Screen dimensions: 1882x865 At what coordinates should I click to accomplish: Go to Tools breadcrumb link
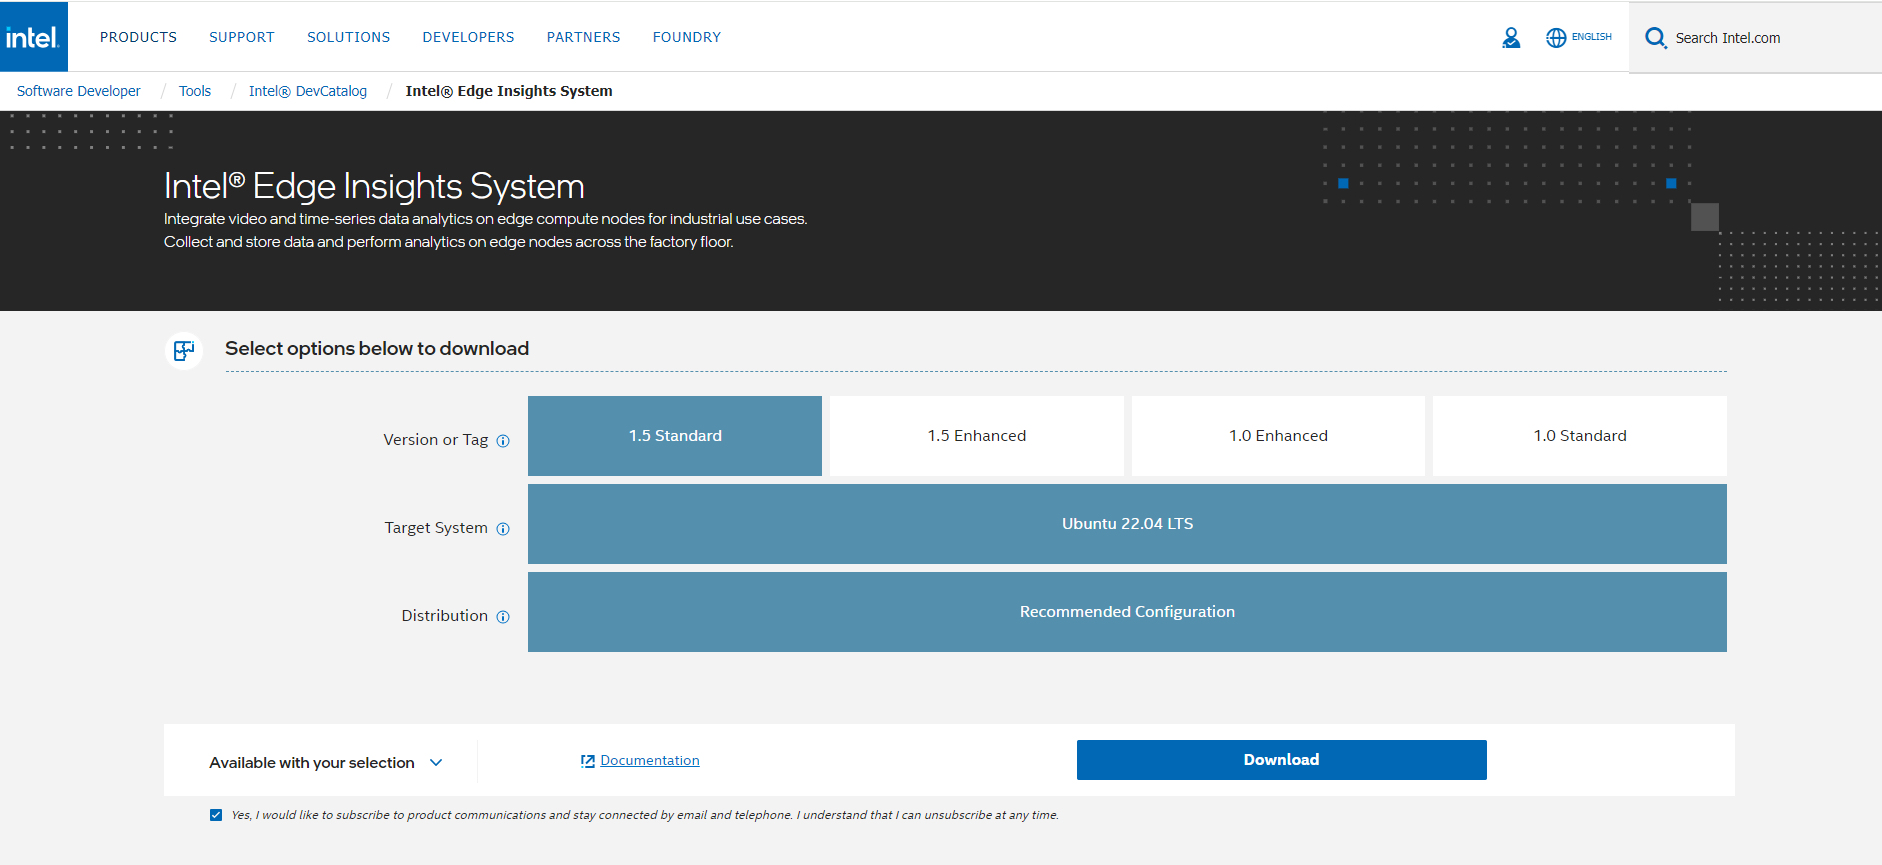(x=195, y=91)
